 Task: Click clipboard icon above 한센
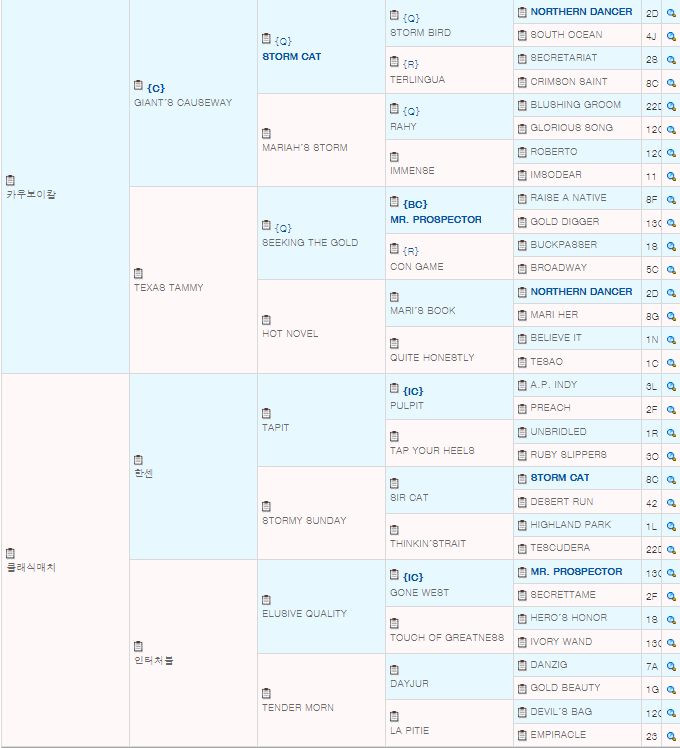coord(138,460)
